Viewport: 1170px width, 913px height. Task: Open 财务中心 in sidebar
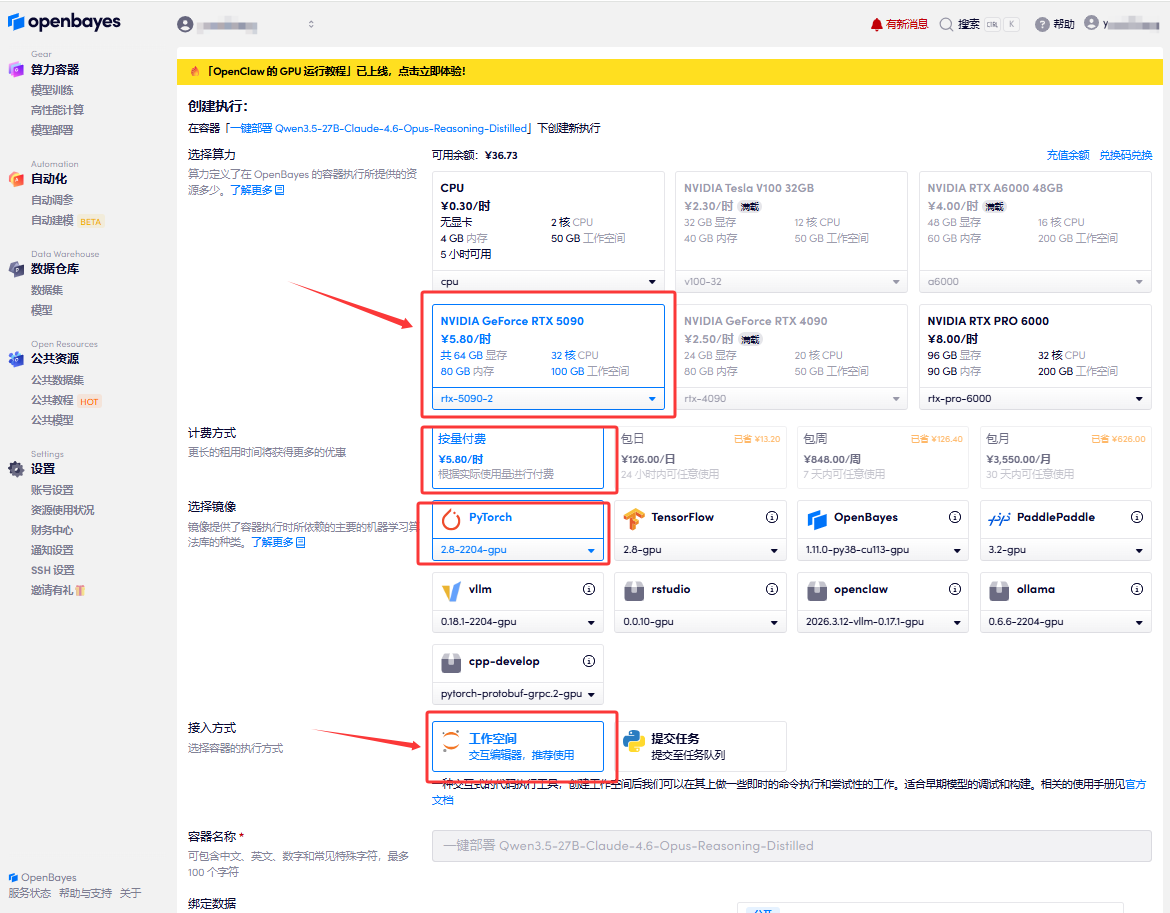pos(52,530)
